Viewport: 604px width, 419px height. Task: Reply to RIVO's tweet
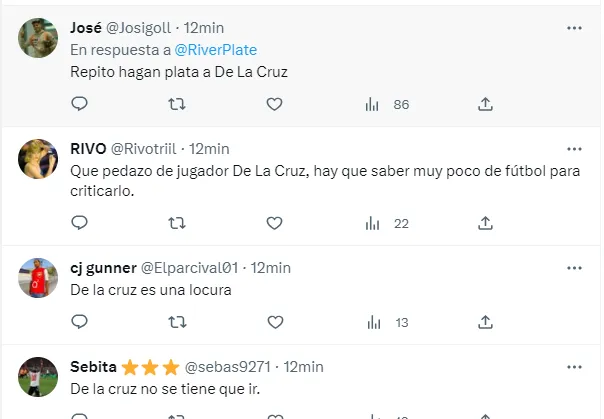(x=80, y=223)
